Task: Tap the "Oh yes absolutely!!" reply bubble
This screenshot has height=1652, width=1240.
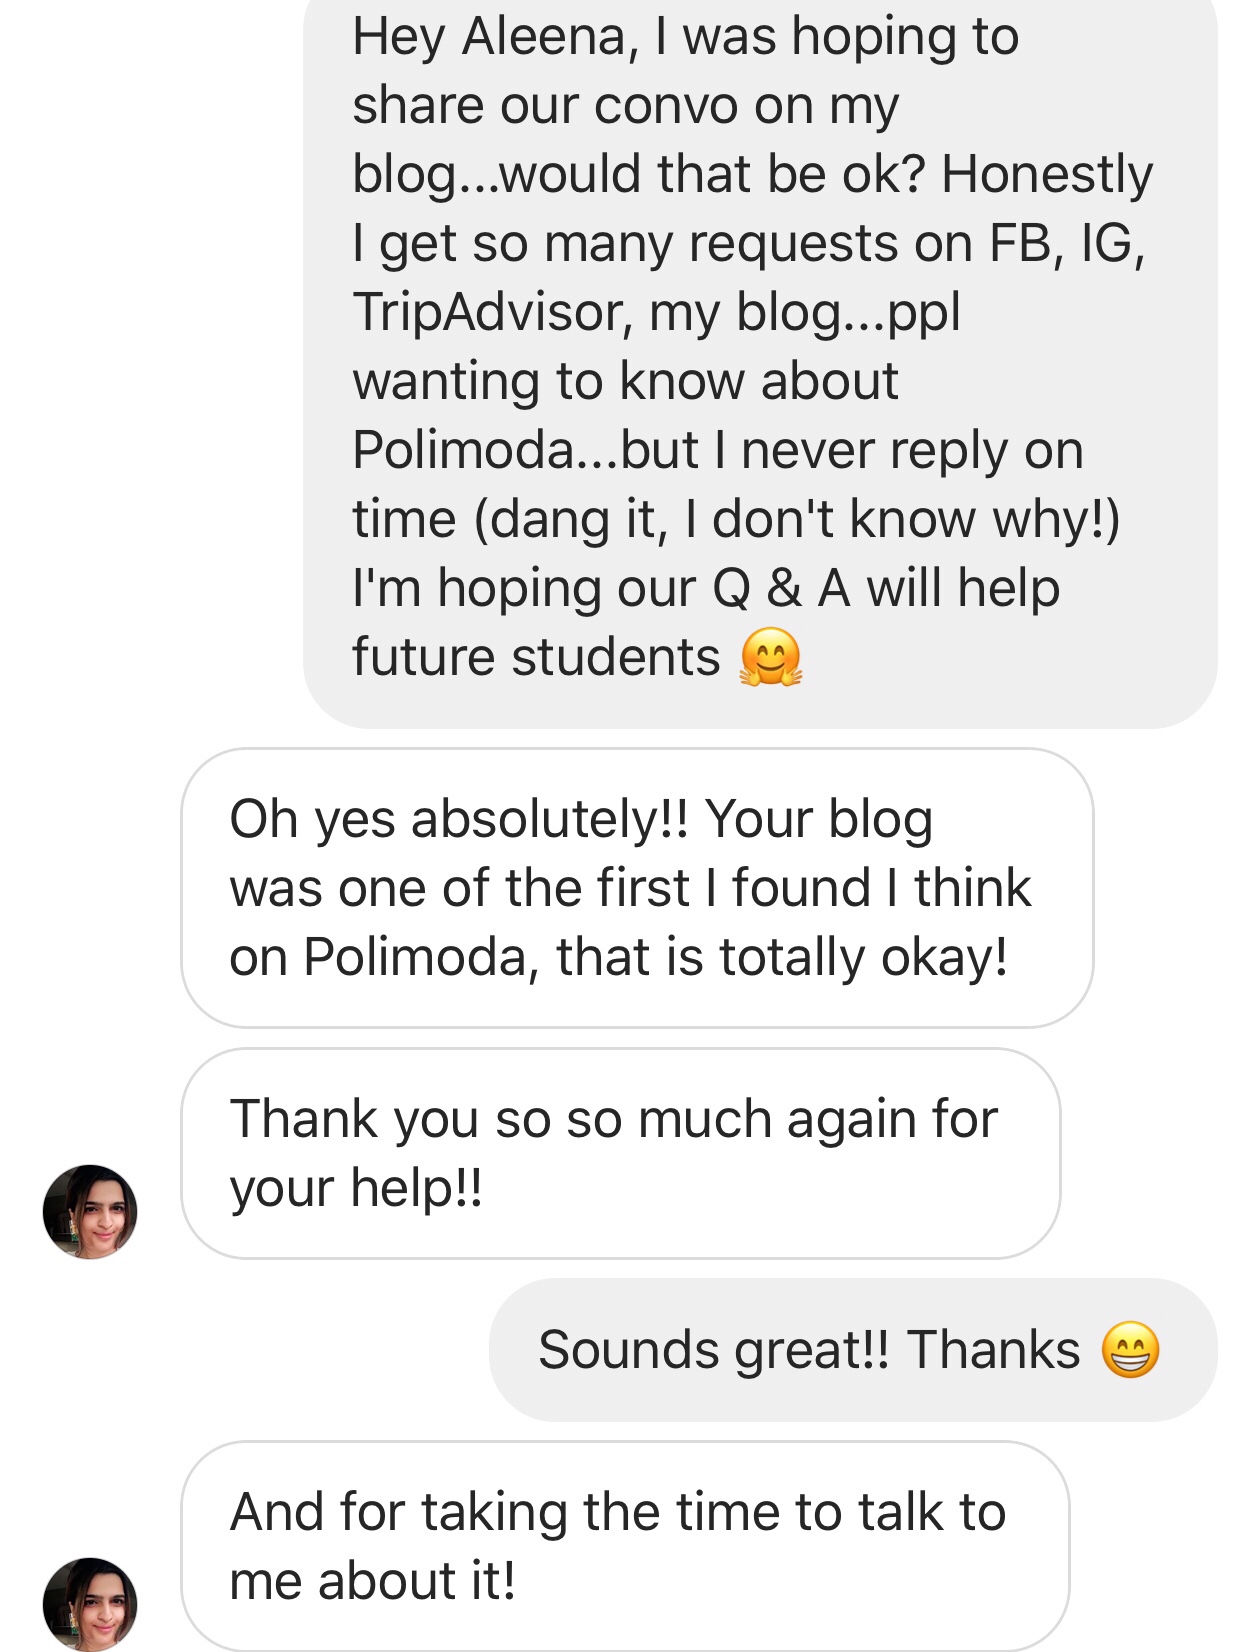Action: [x=637, y=888]
